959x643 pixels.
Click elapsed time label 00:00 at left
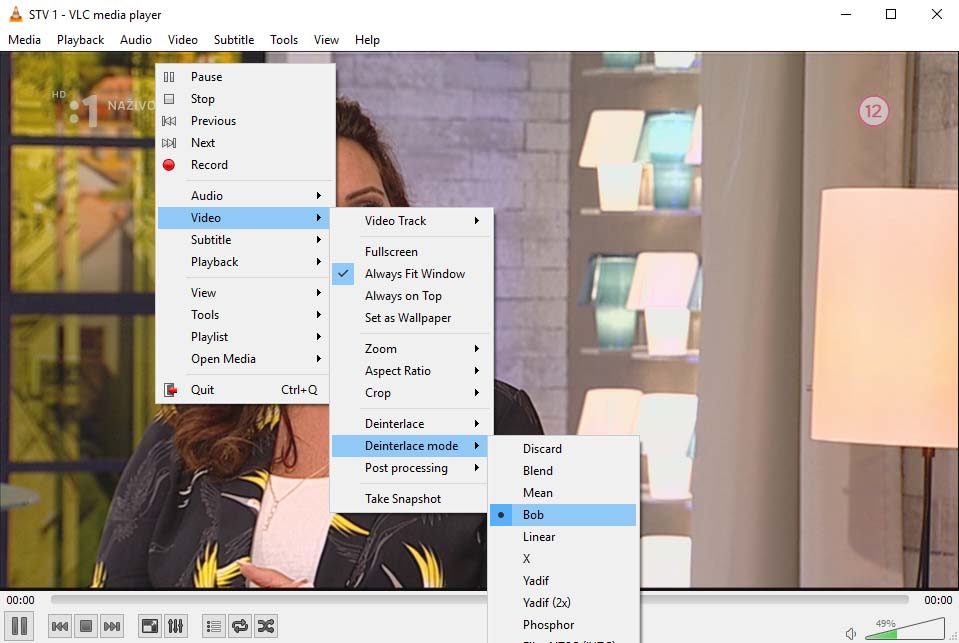[x=21, y=600]
